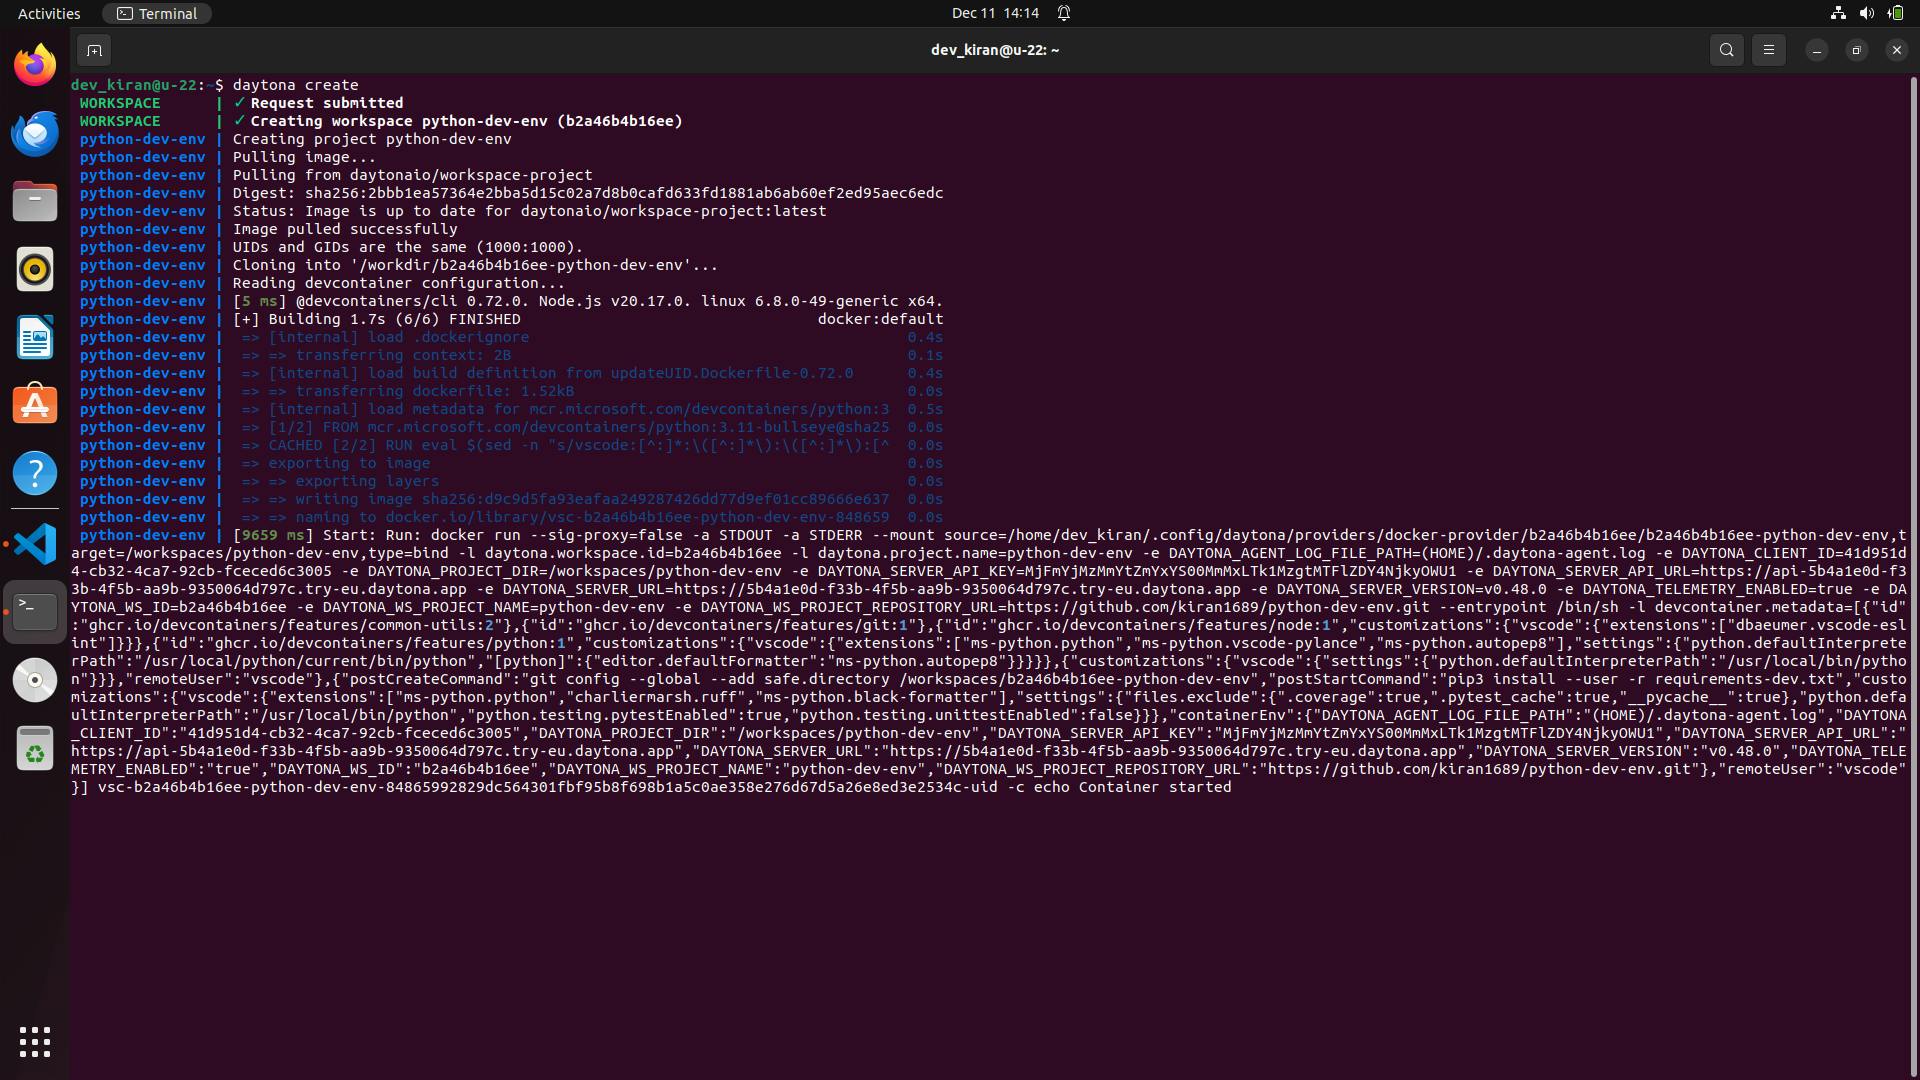Click the 'Status: Image is up to date' line
Screen dimensions: 1920x1080
pos(529,211)
